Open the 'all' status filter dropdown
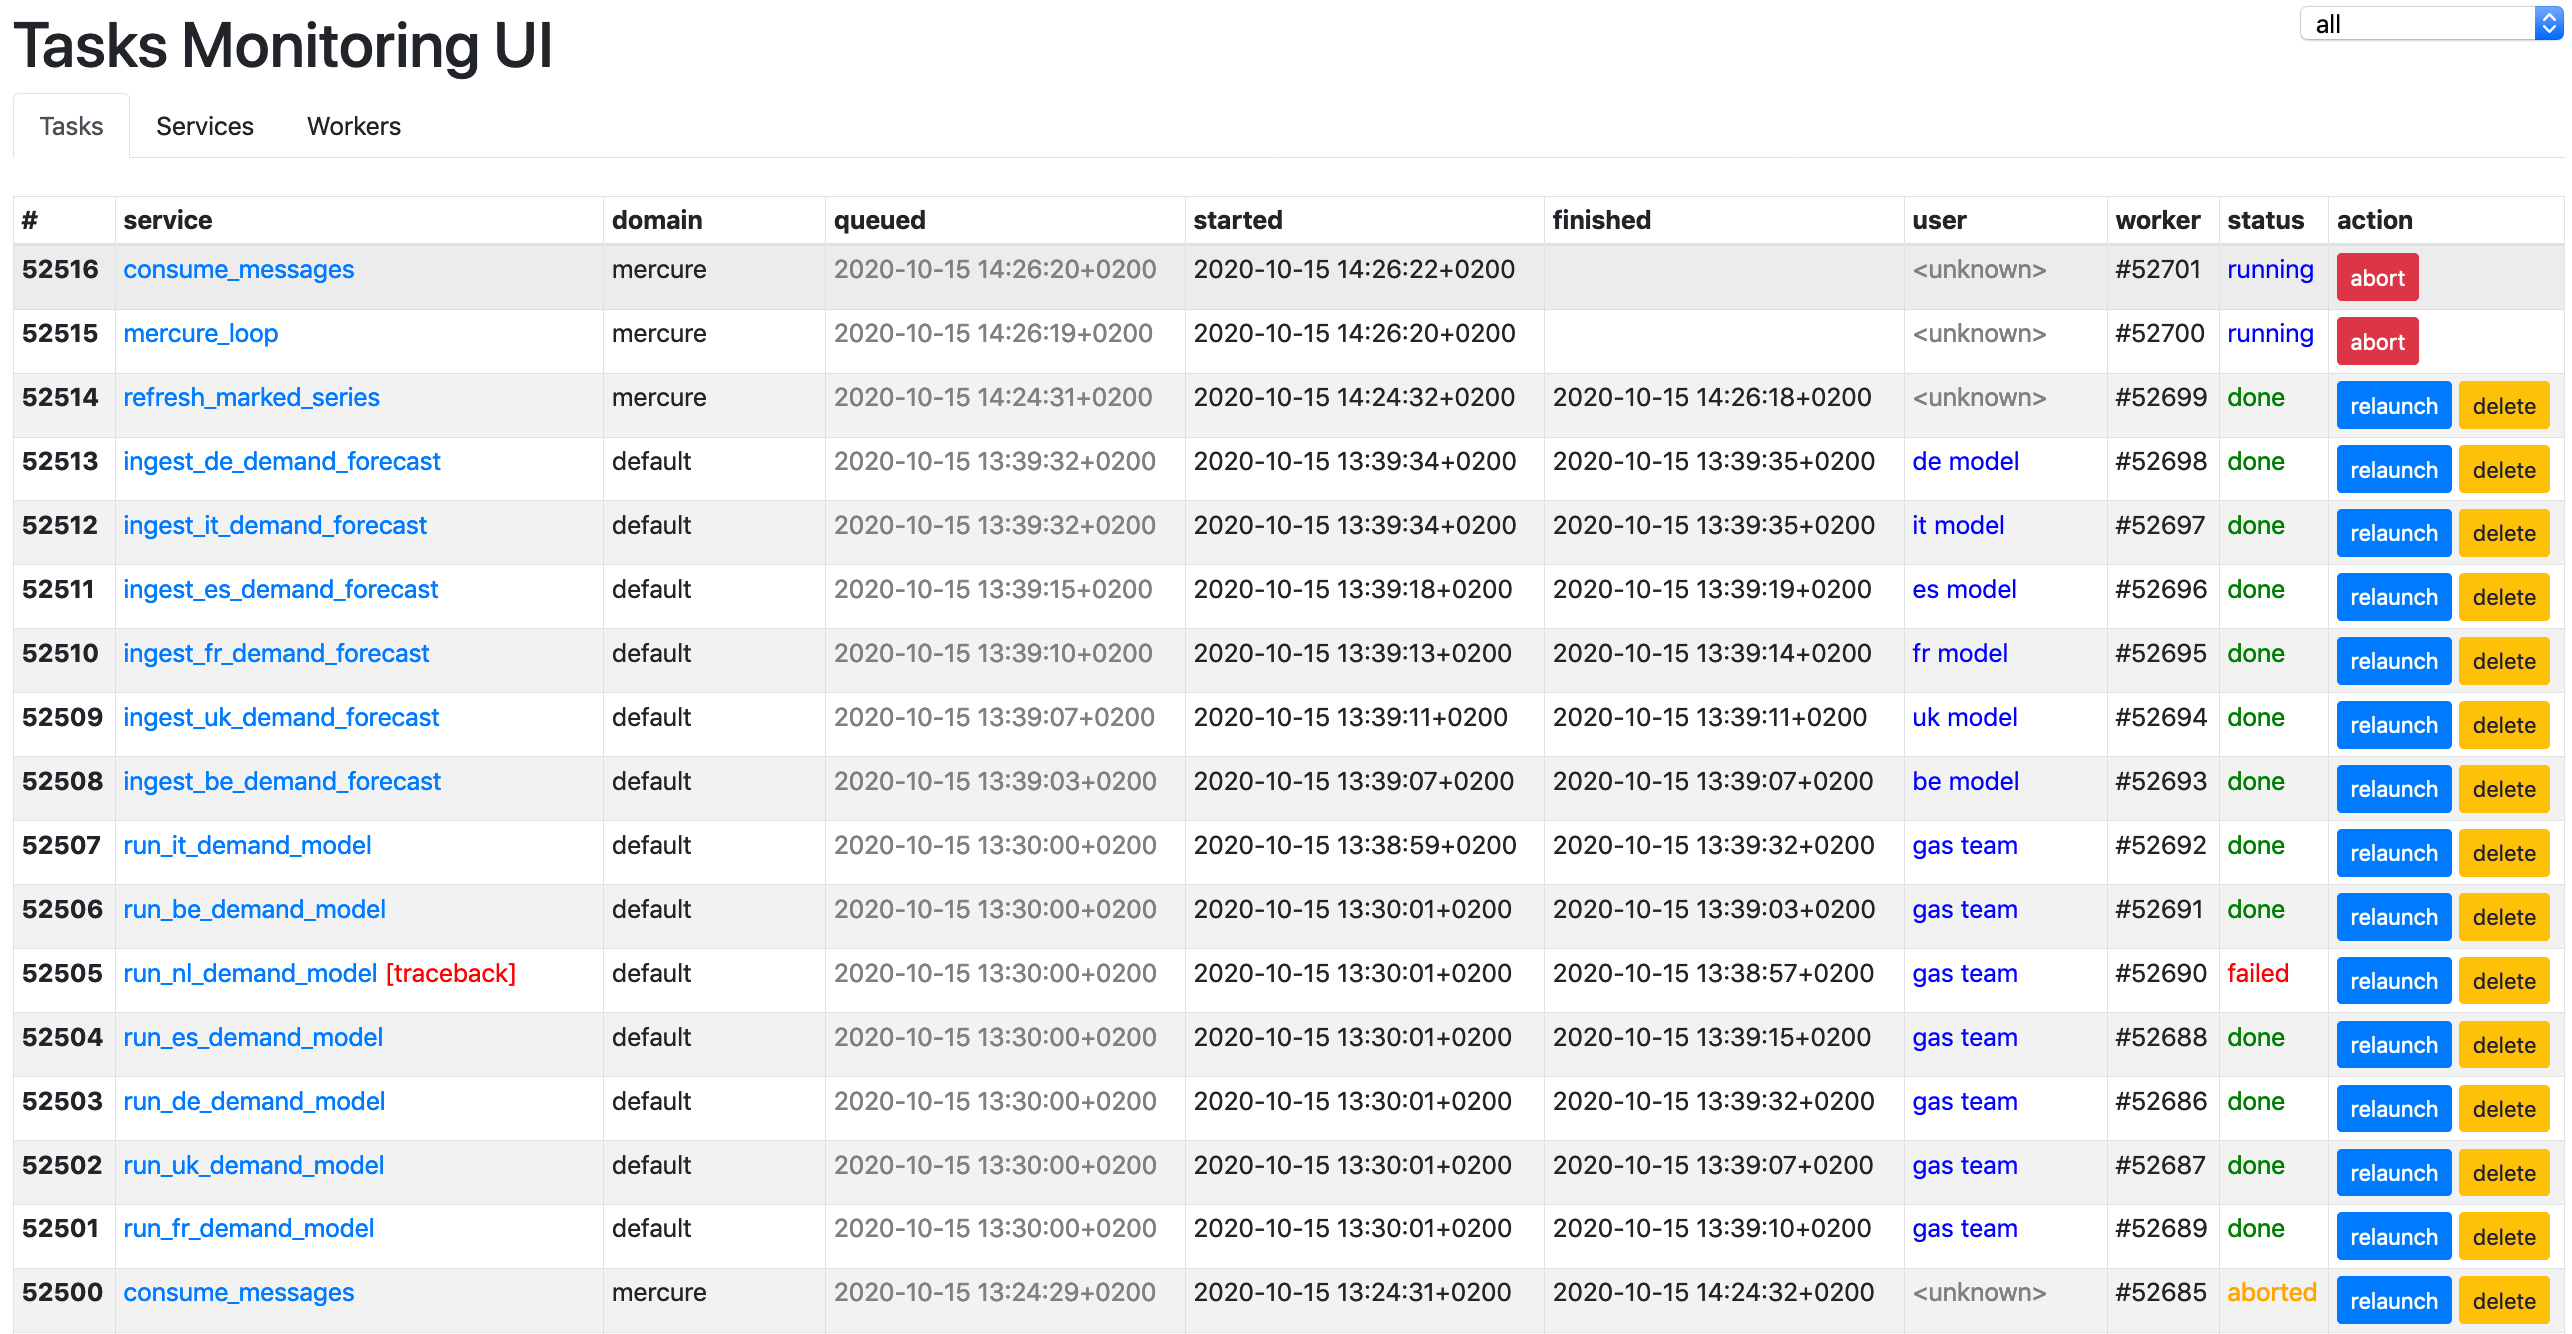 pos(2430,24)
